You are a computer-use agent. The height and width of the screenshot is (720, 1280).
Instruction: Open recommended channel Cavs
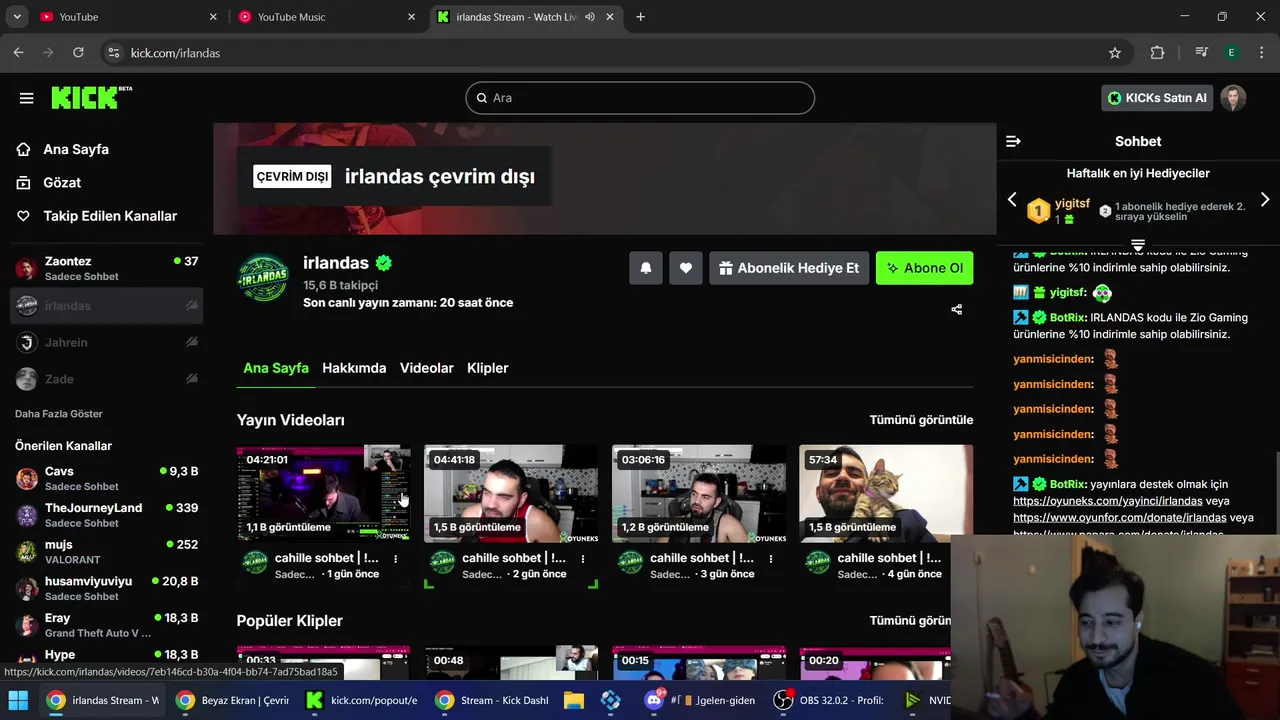[x=106, y=478]
